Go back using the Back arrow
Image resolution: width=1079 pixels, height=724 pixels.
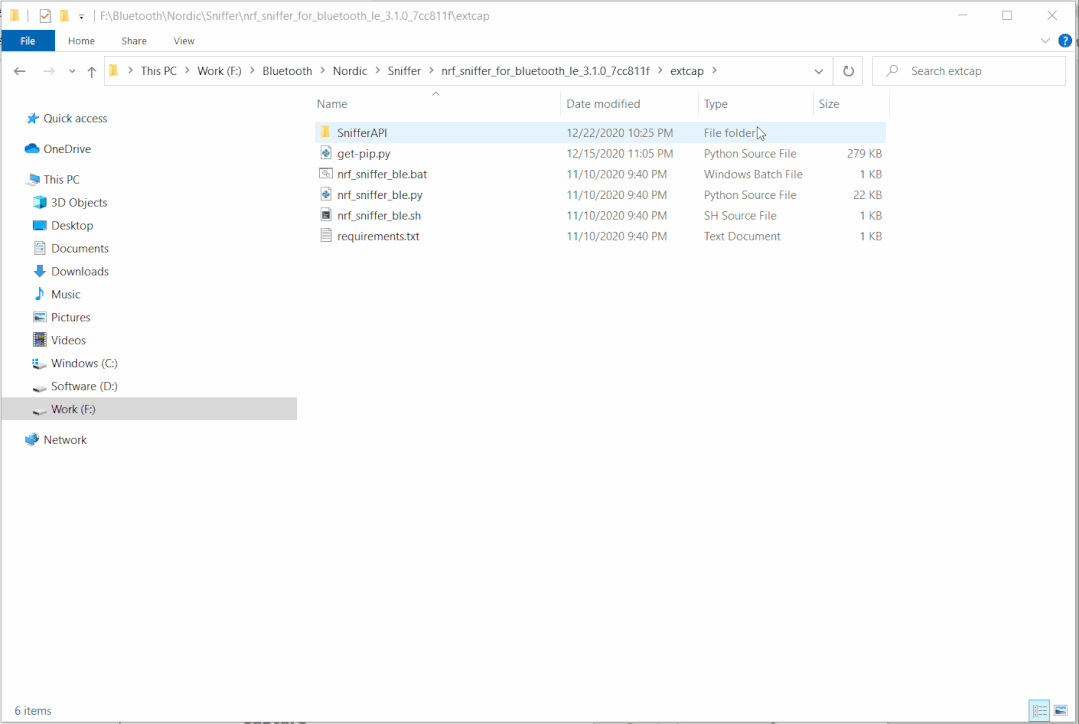[x=20, y=71]
